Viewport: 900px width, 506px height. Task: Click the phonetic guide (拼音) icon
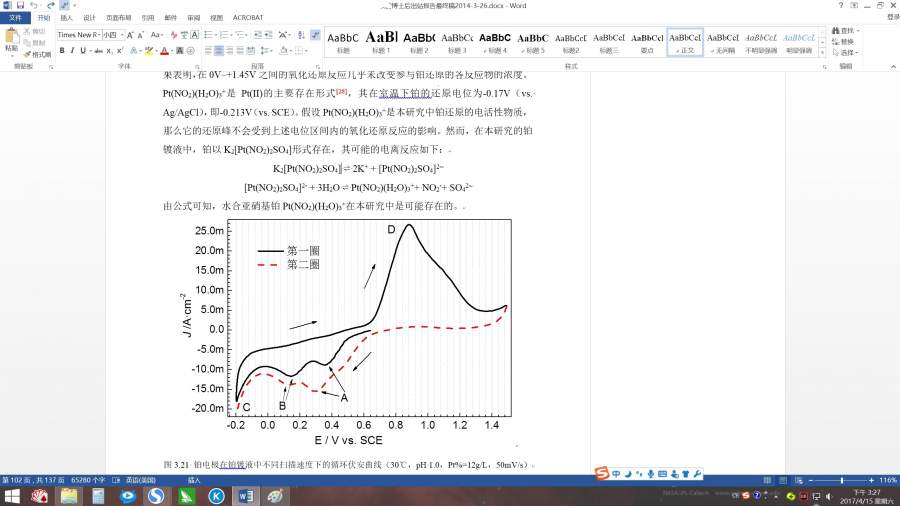pyautogui.click(x=184, y=35)
